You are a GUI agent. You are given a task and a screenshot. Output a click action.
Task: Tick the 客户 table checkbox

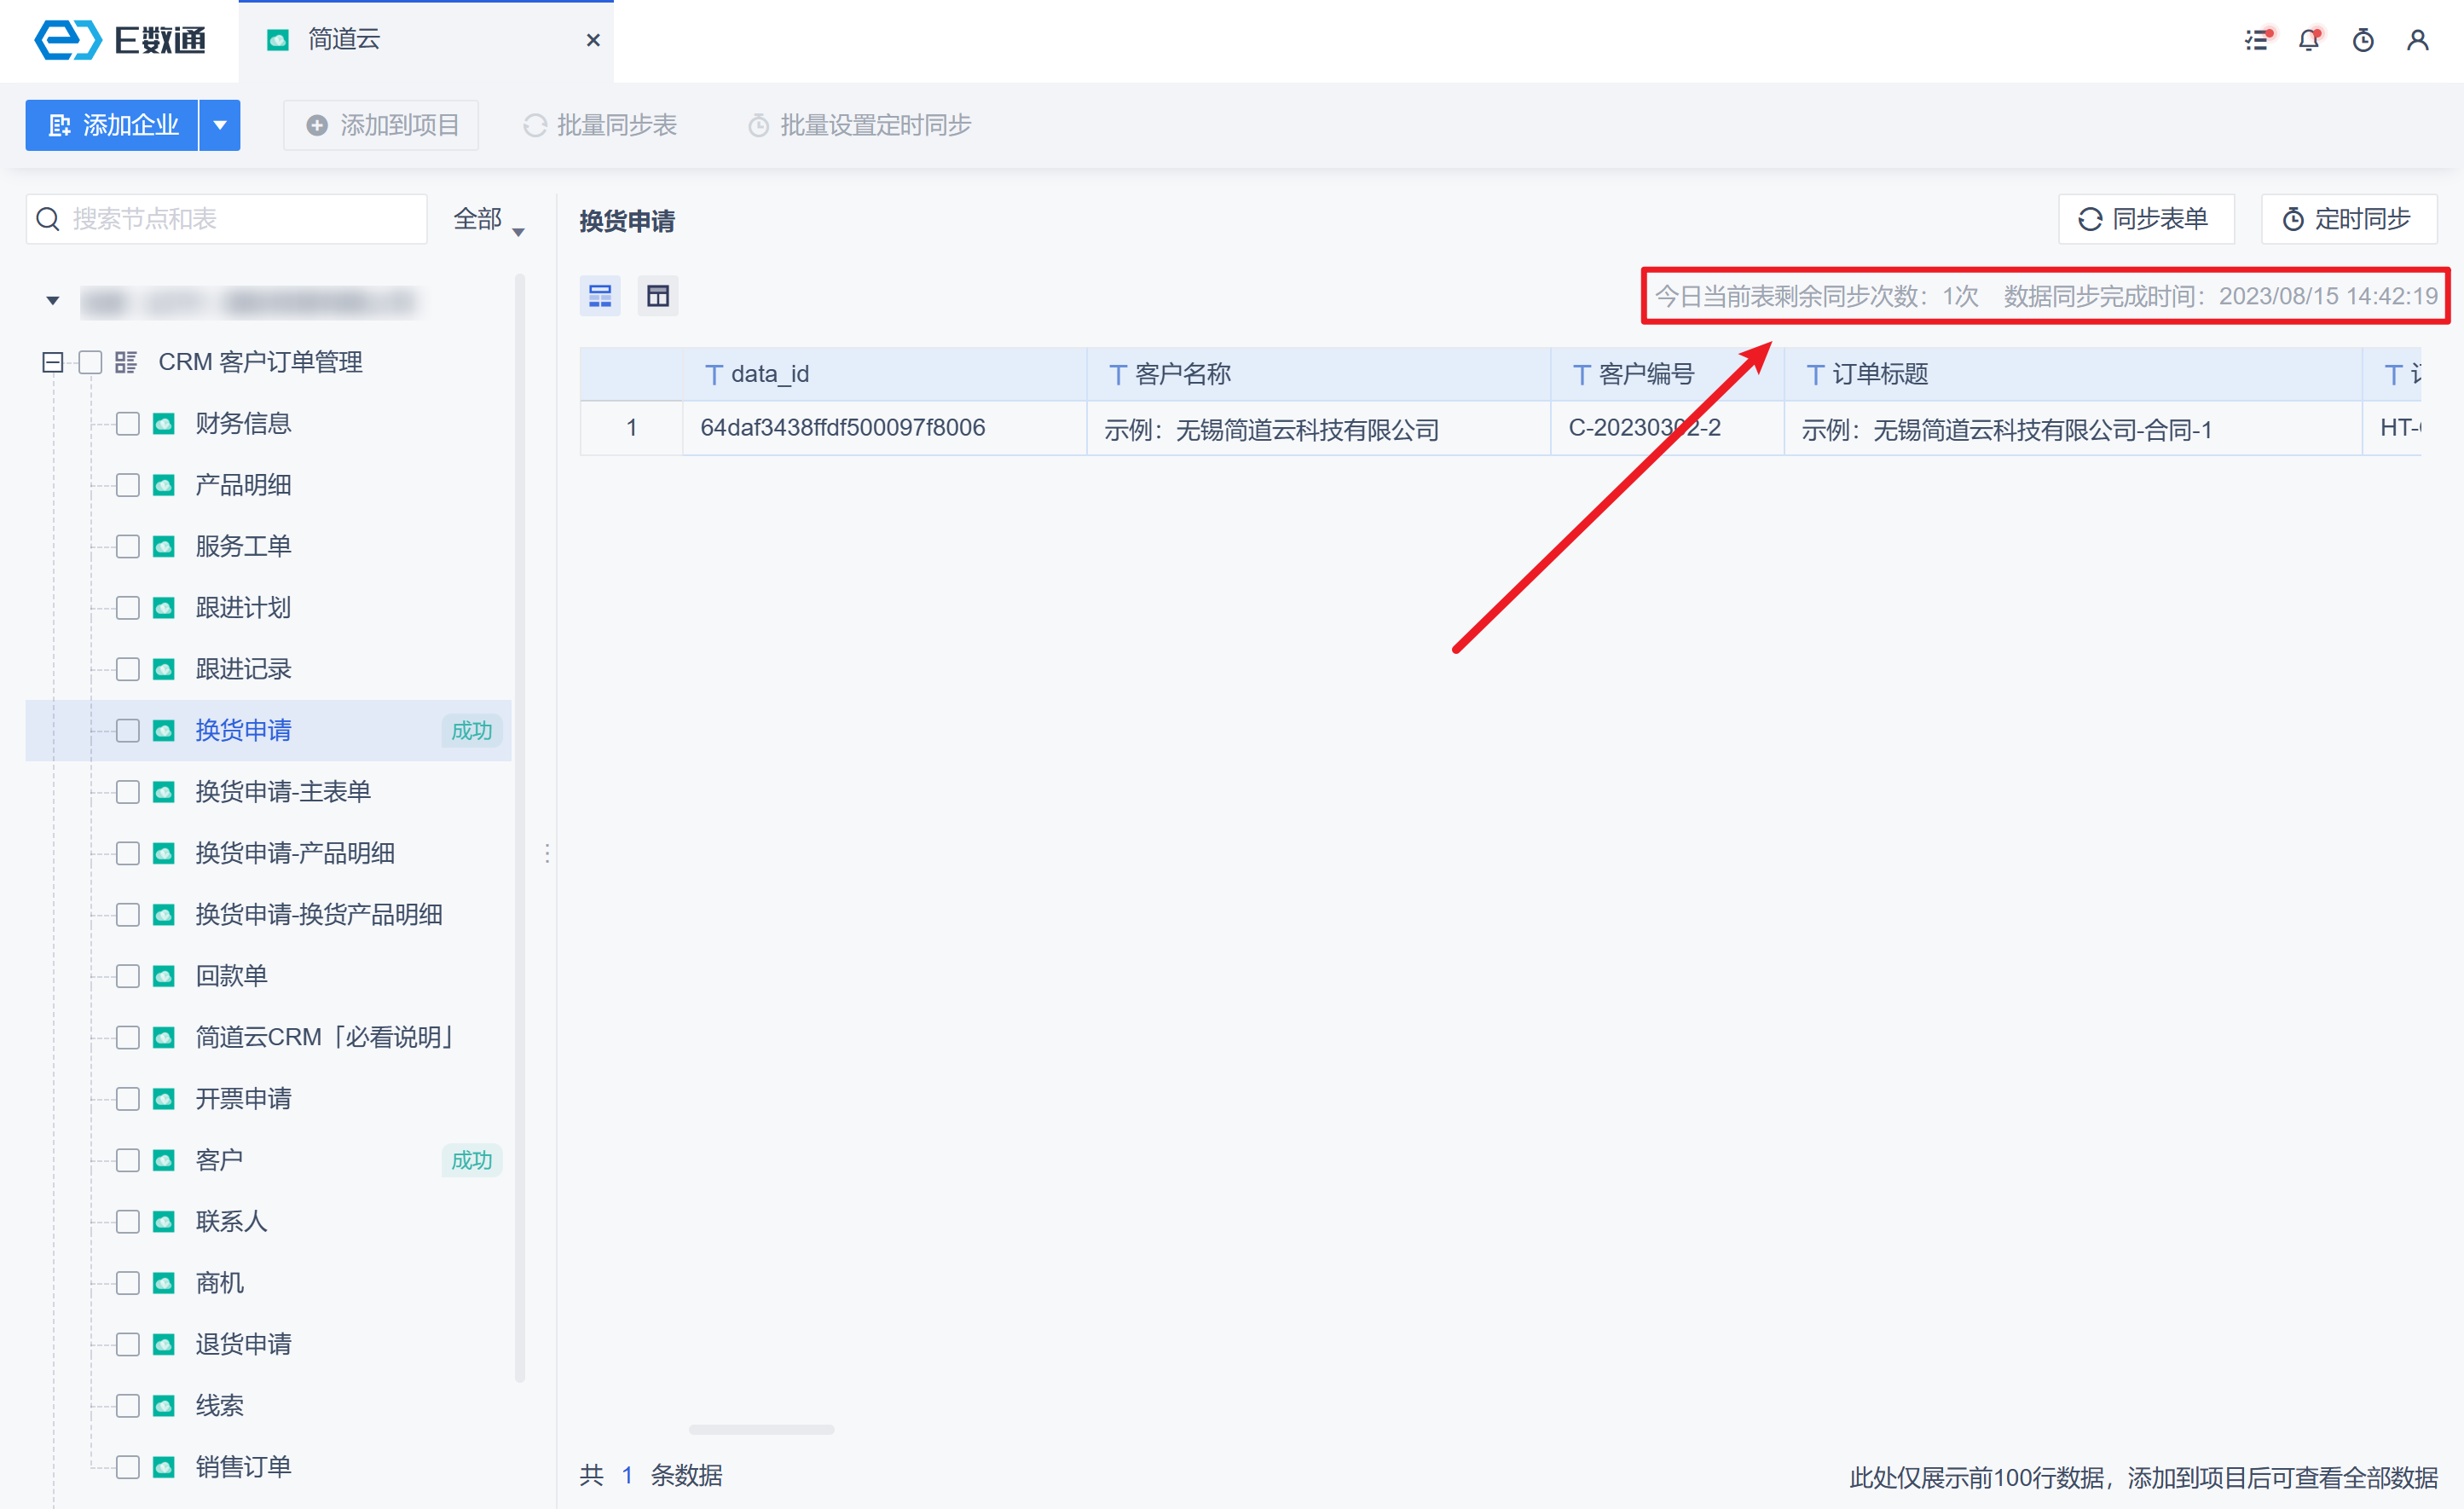(128, 1160)
